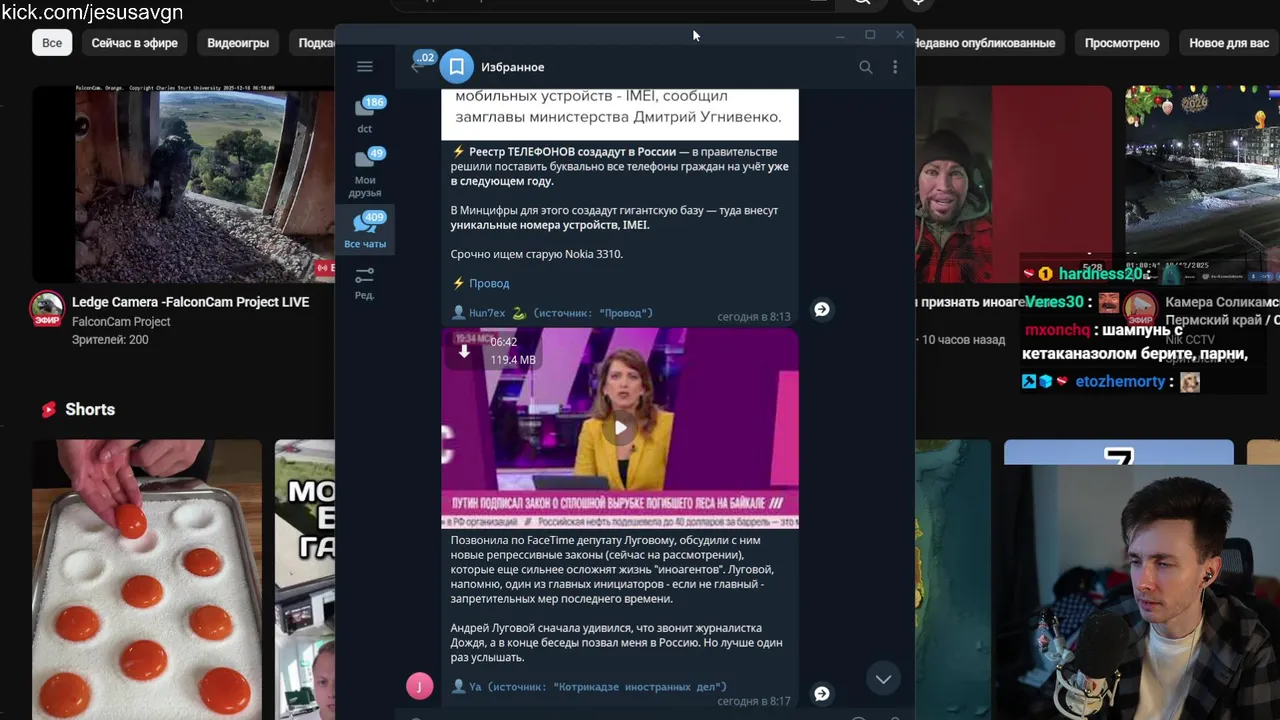Click the FalconCam Project channel avatar
The width and height of the screenshot is (1280, 720).
coord(47,309)
